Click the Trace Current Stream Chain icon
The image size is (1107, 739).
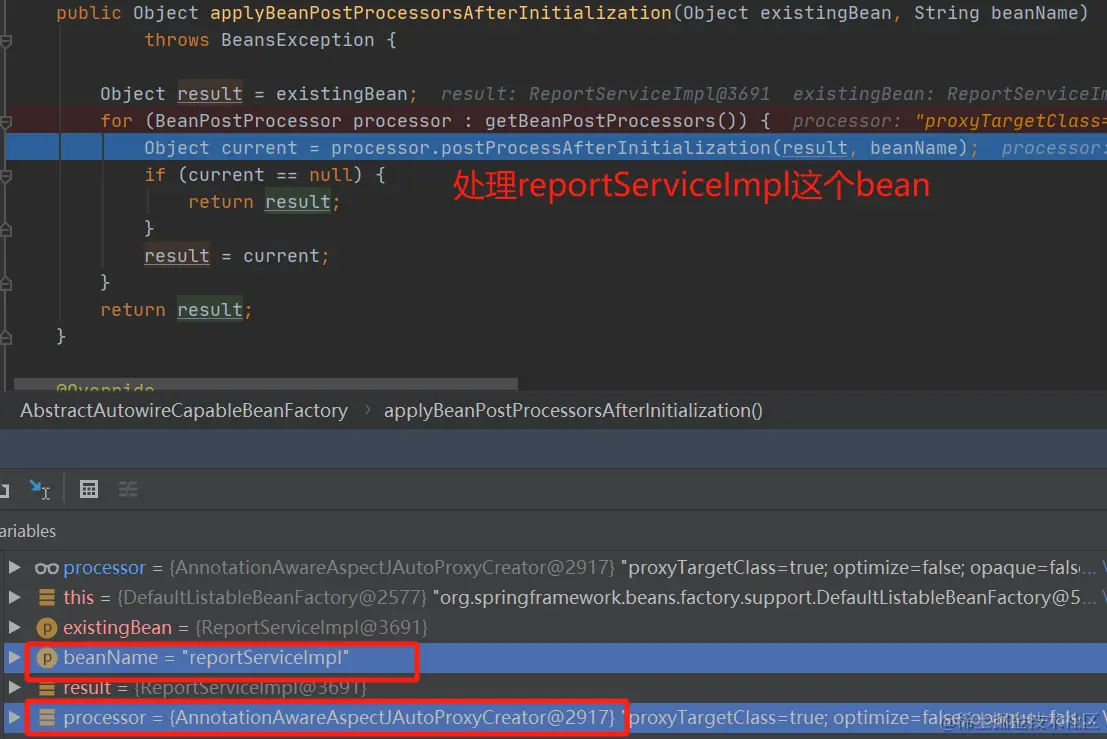pyautogui.click(x=128, y=489)
